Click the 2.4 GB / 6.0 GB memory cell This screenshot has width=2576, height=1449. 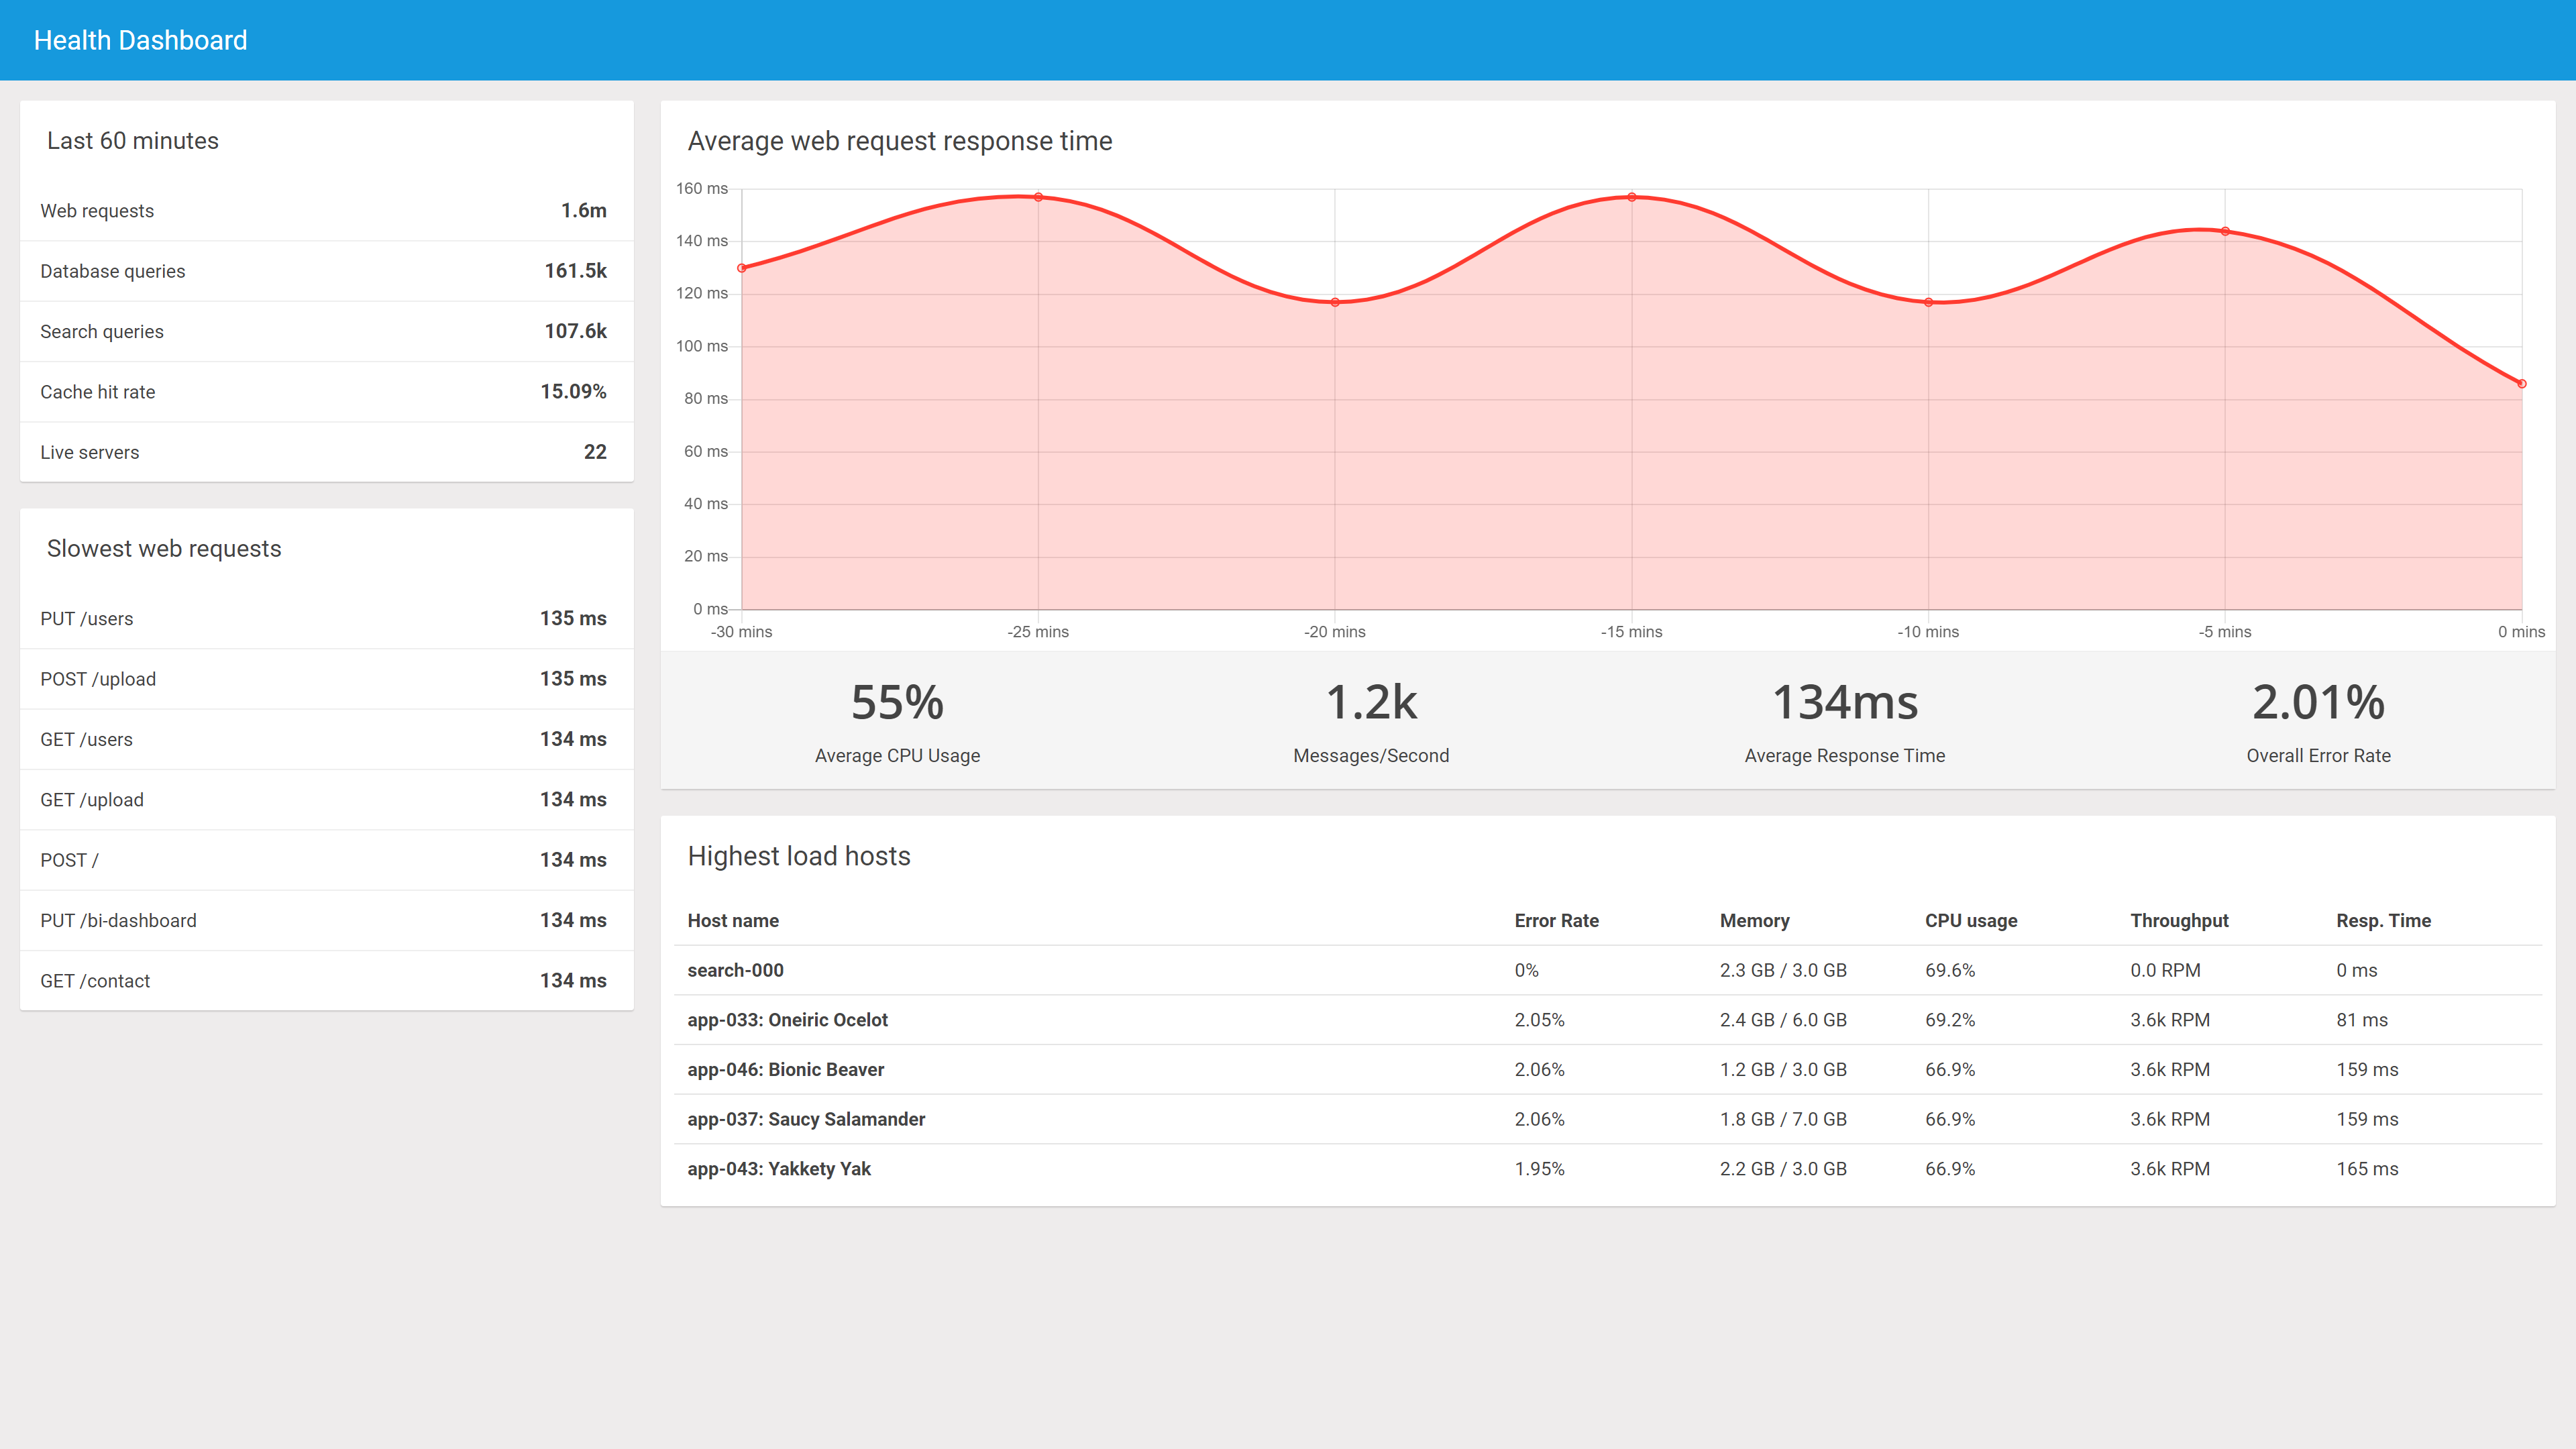click(1783, 1020)
